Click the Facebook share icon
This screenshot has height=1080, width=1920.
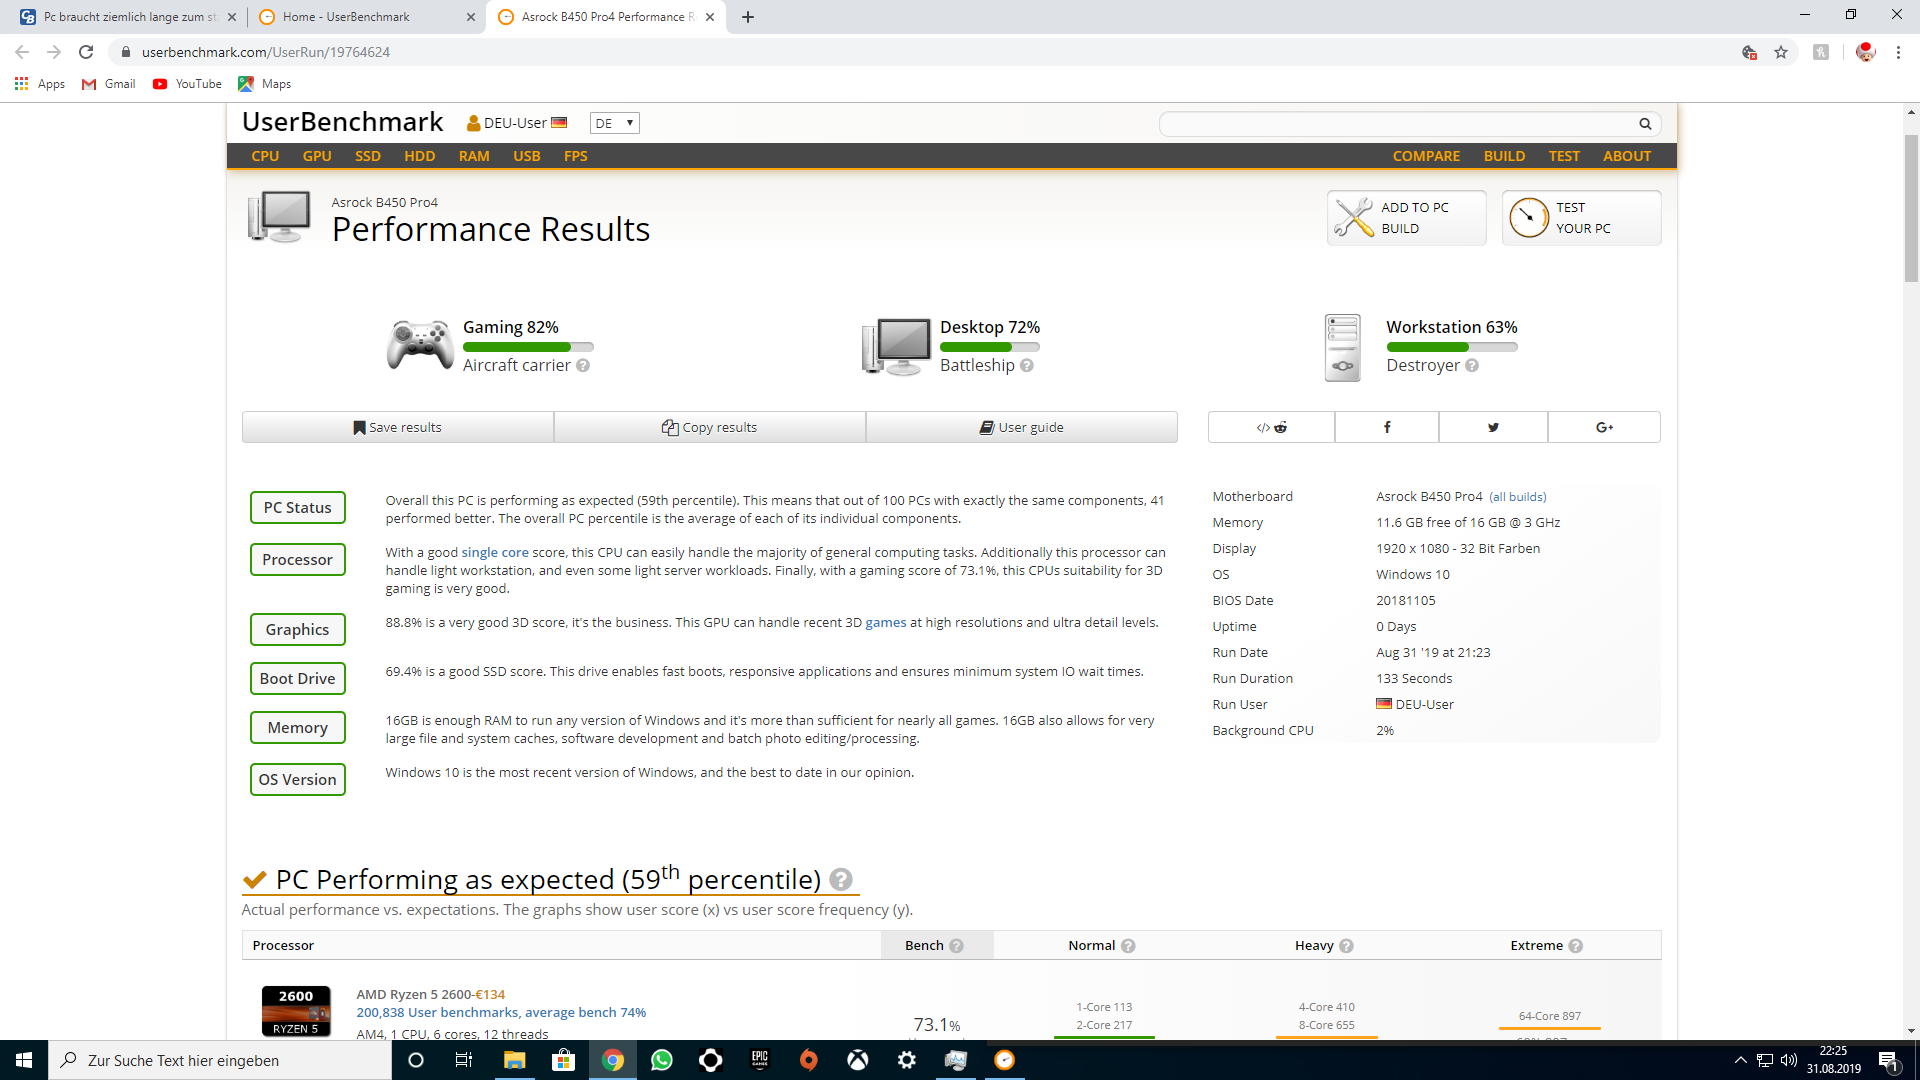click(1386, 427)
